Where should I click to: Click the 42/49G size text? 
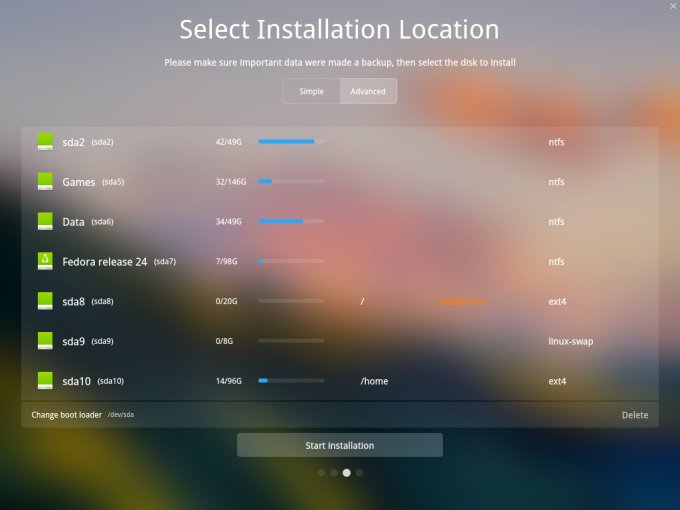pyautogui.click(x=229, y=142)
